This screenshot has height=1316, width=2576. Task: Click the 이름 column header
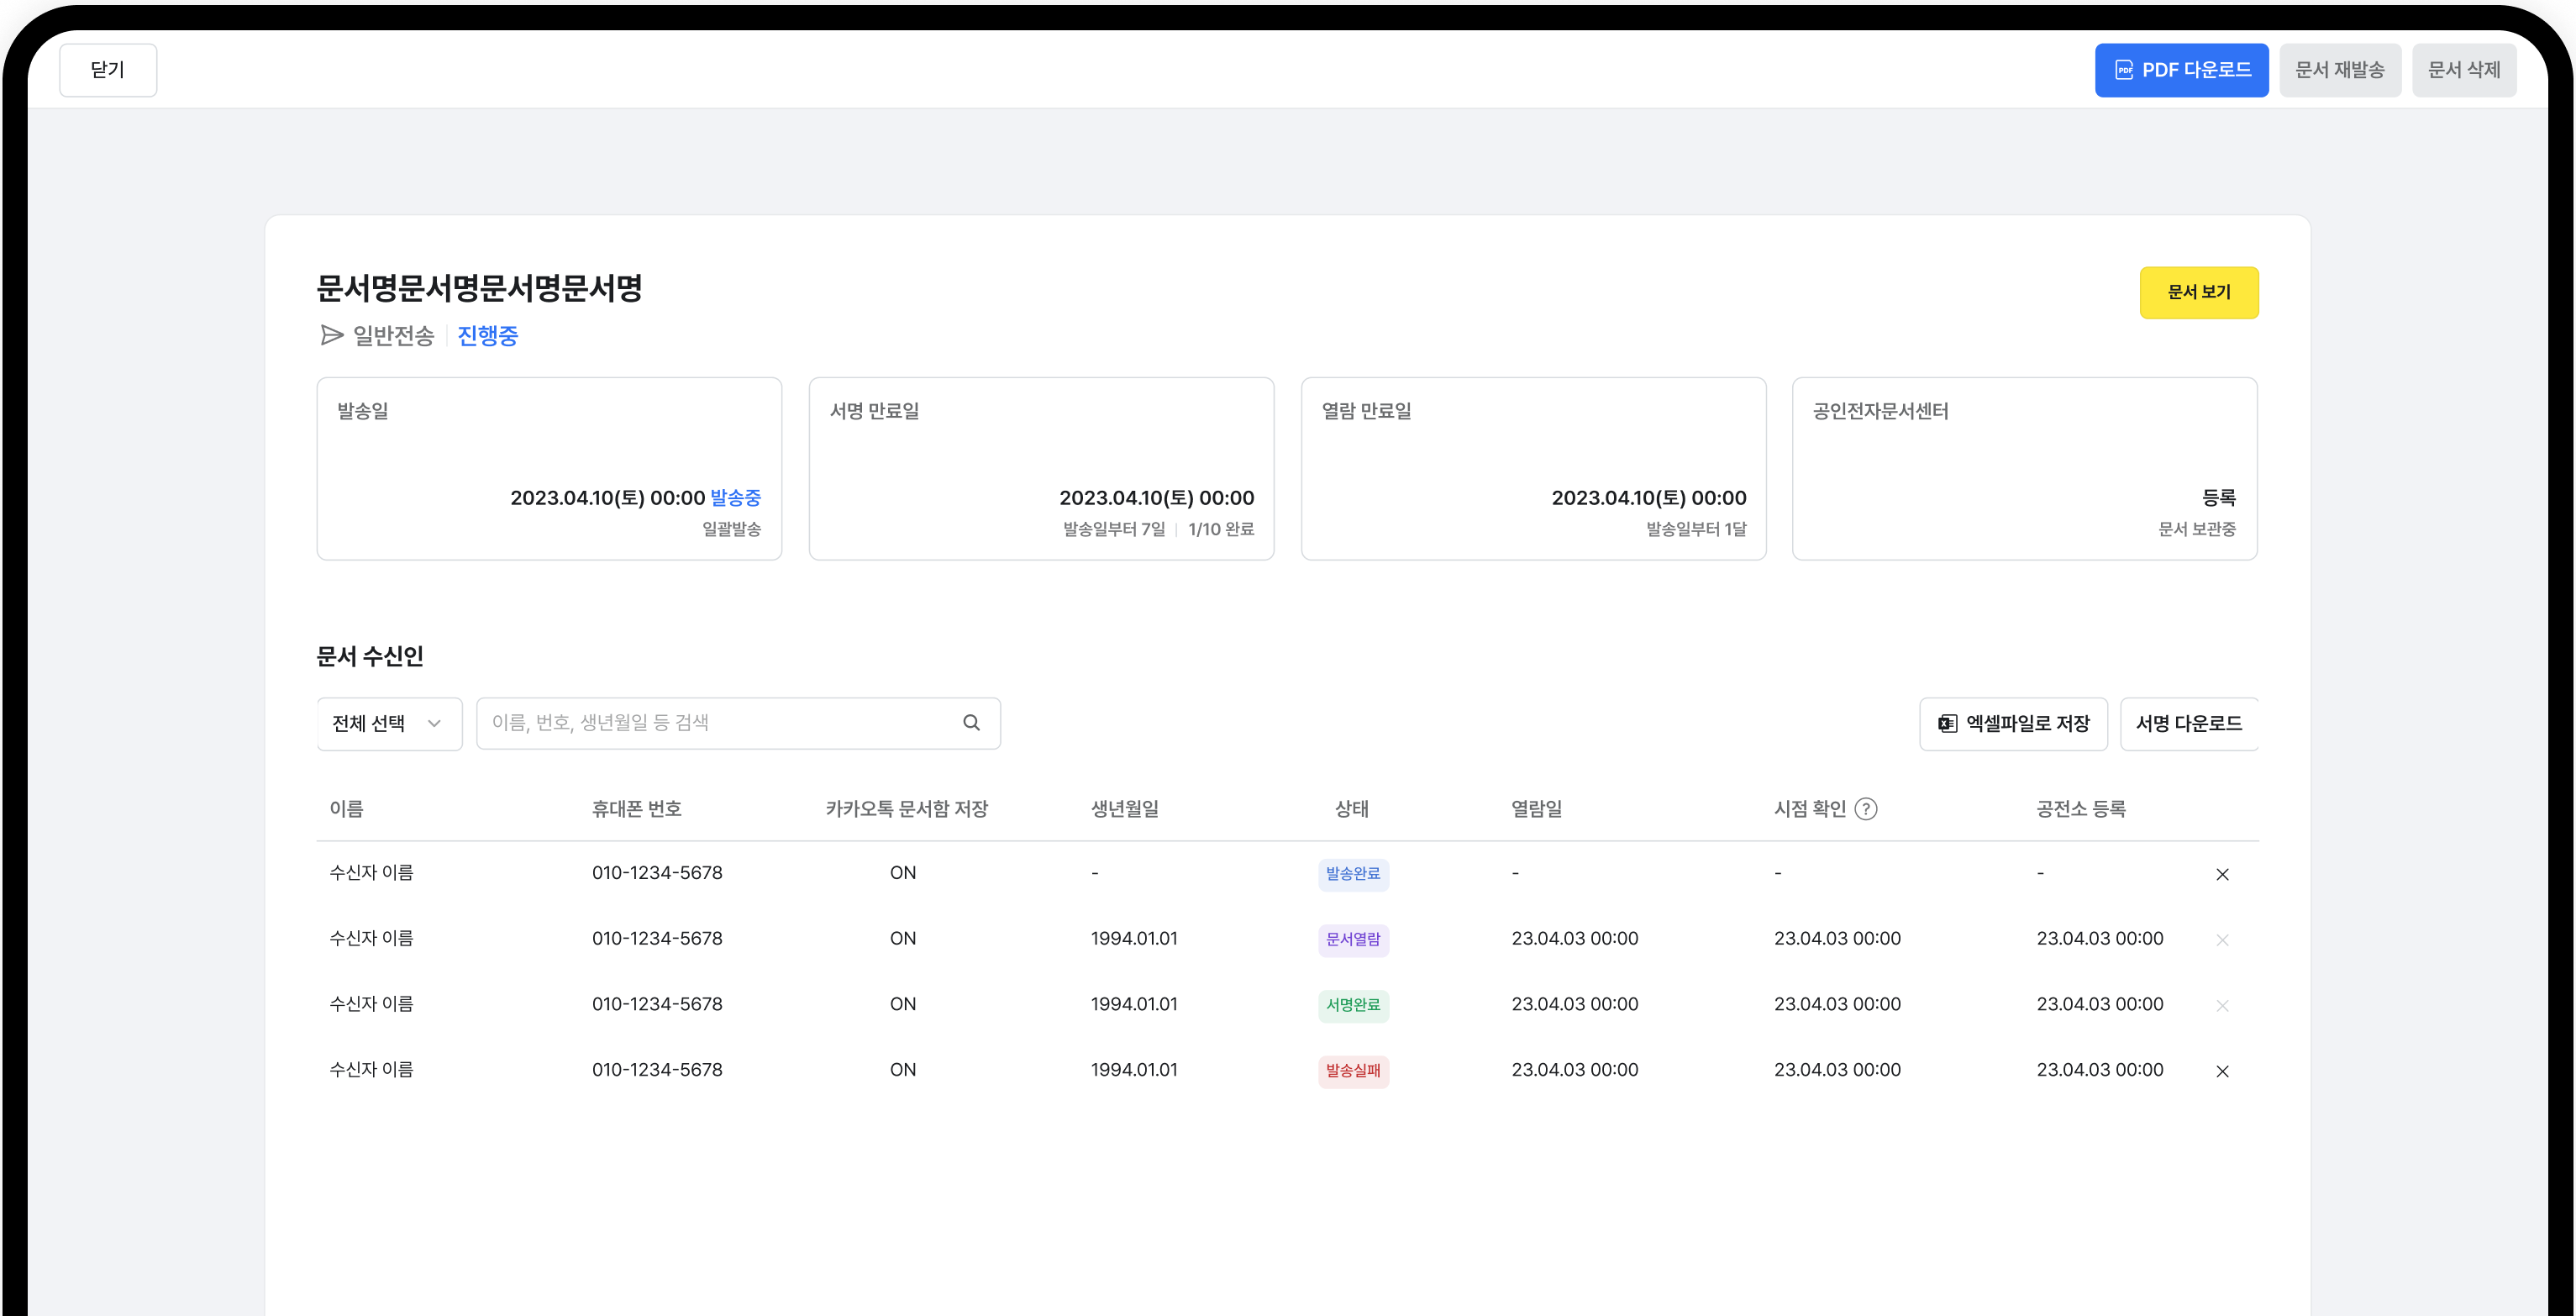coord(347,809)
